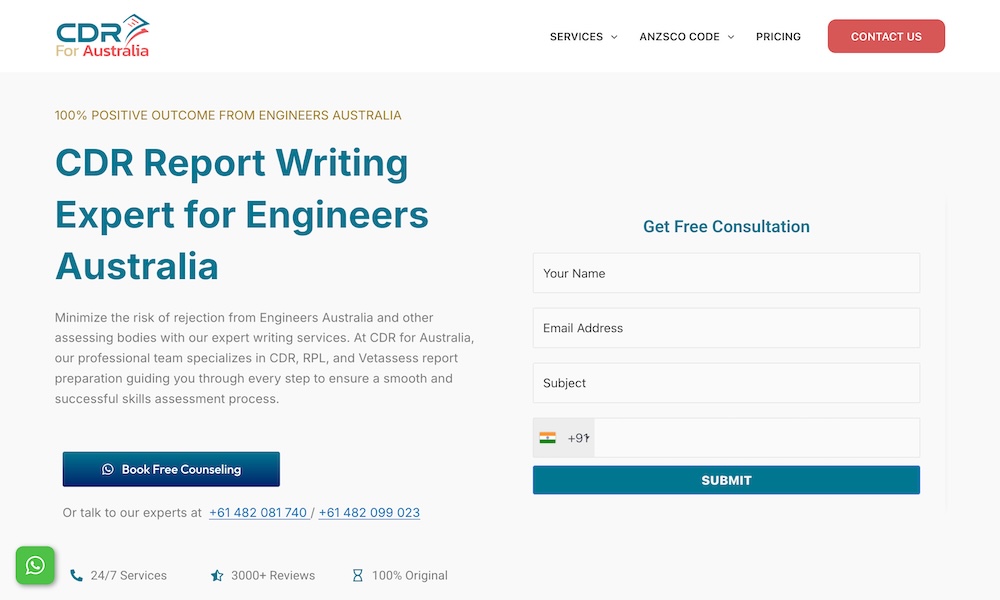The image size is (1000, 600).
Task: Call the +61 482 099 023 number
Action: 369,513
